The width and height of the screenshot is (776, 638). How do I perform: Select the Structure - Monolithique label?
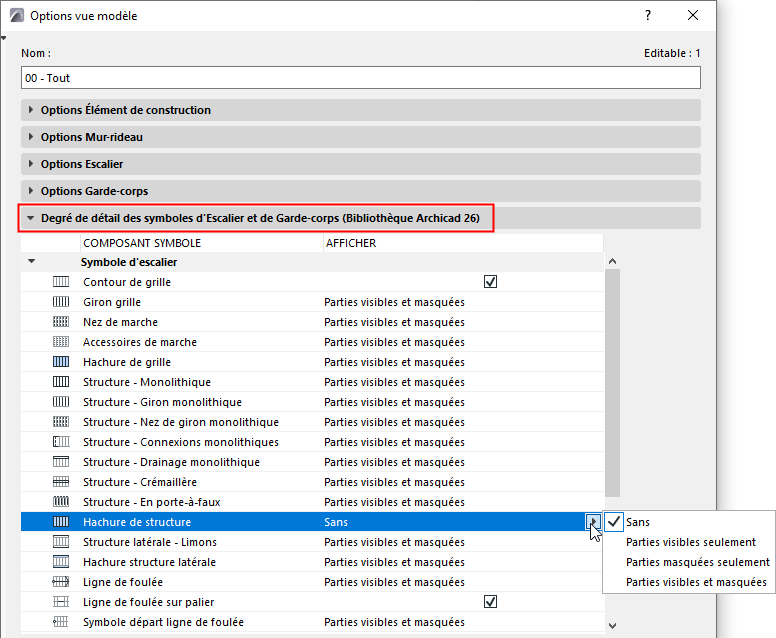point(146,382)
